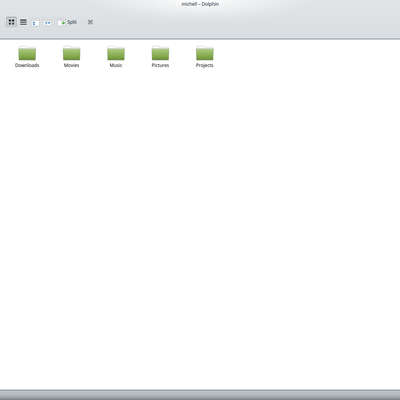The width and height of the screenshot is (400, 400).
Task: Click the crossed tools icon in toolbar
Action: [90, 22]
